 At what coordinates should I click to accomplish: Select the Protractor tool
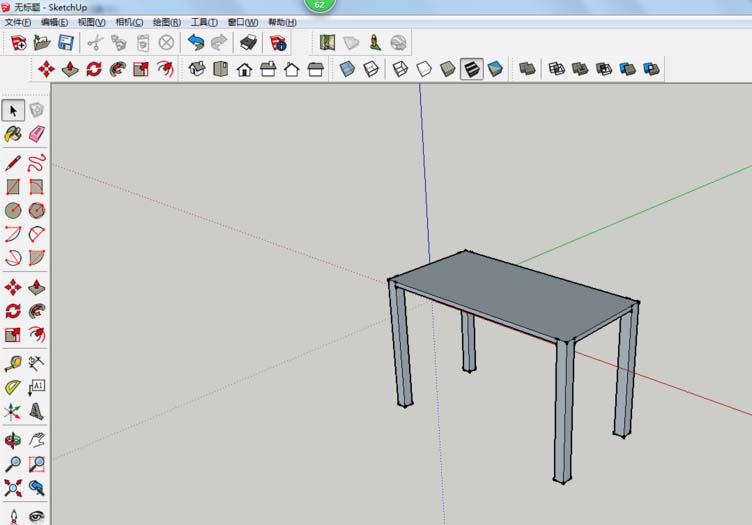pyautogui.click(x=13, y=387)
